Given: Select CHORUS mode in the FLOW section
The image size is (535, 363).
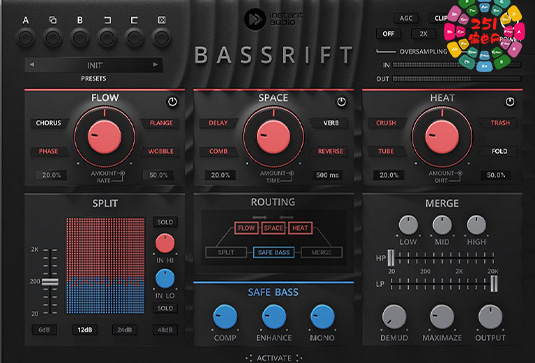Looking at the screenshot, I should pos(48,123).
